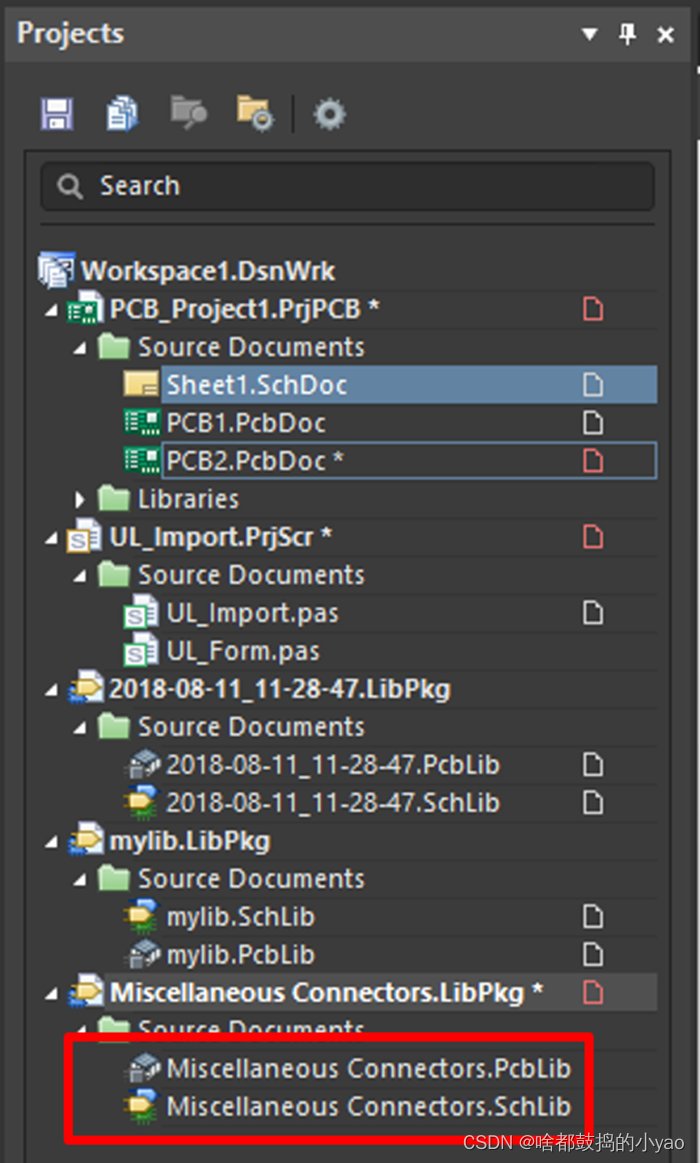Pin the Projects panel
Viewport: 700px width, 1163px height.
tap(627, 35)
